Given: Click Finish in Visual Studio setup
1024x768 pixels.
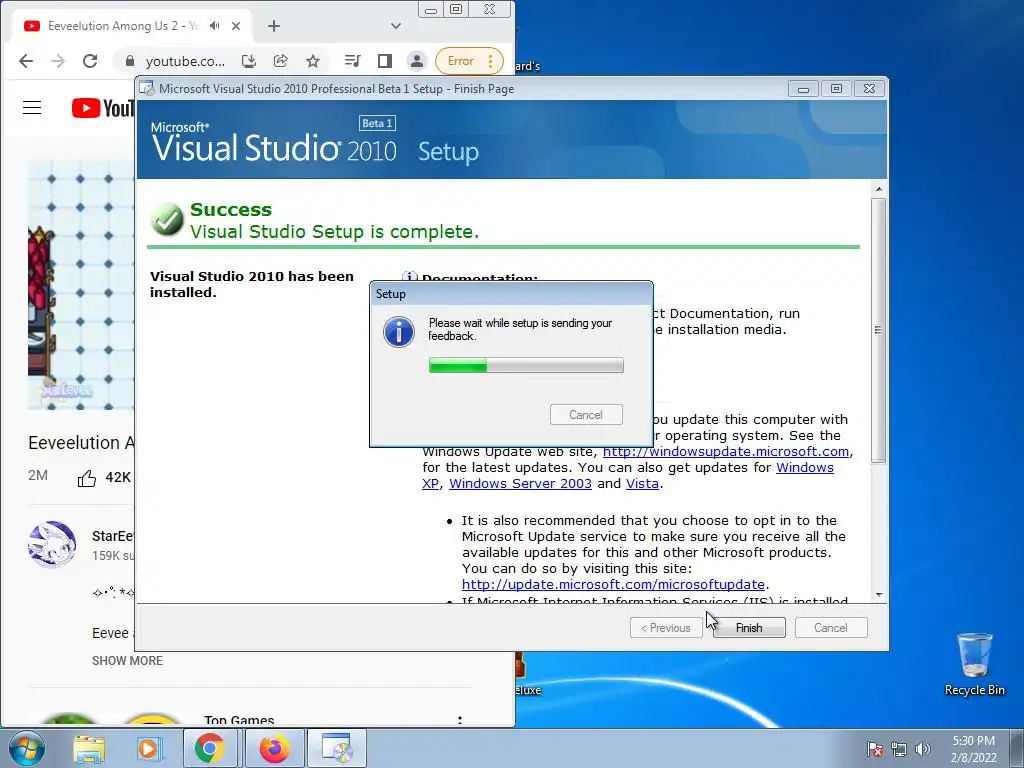Looking at the screenshot, I should point(749,628).
